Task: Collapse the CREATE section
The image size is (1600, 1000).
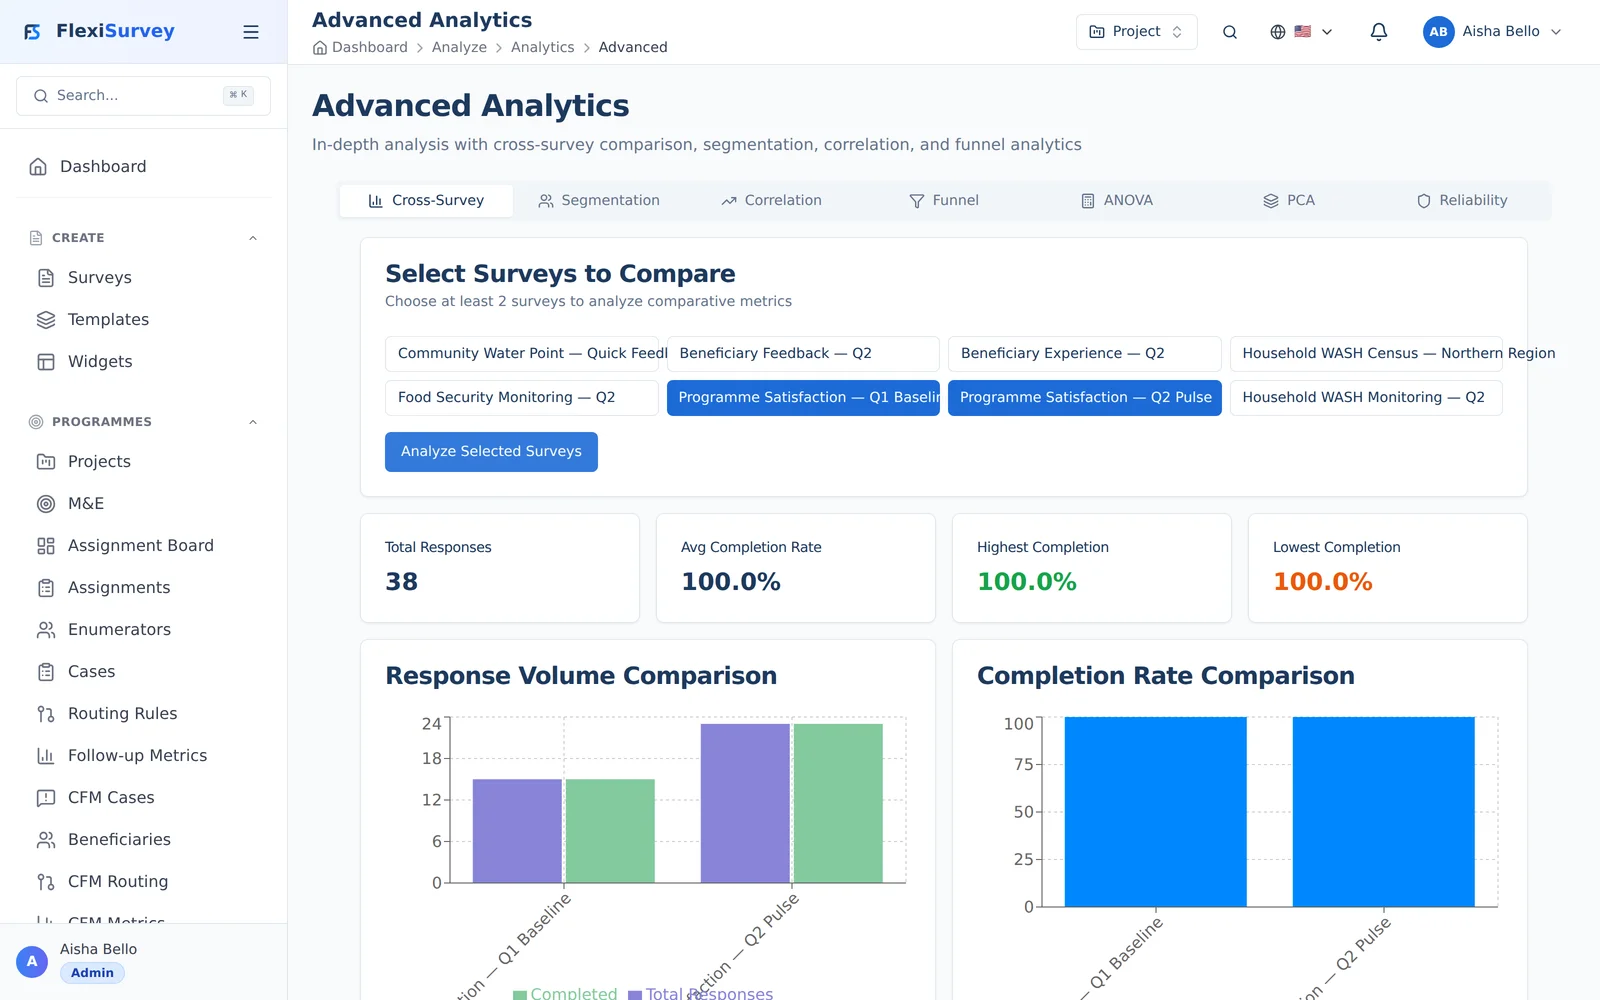Action: (253, 238)
